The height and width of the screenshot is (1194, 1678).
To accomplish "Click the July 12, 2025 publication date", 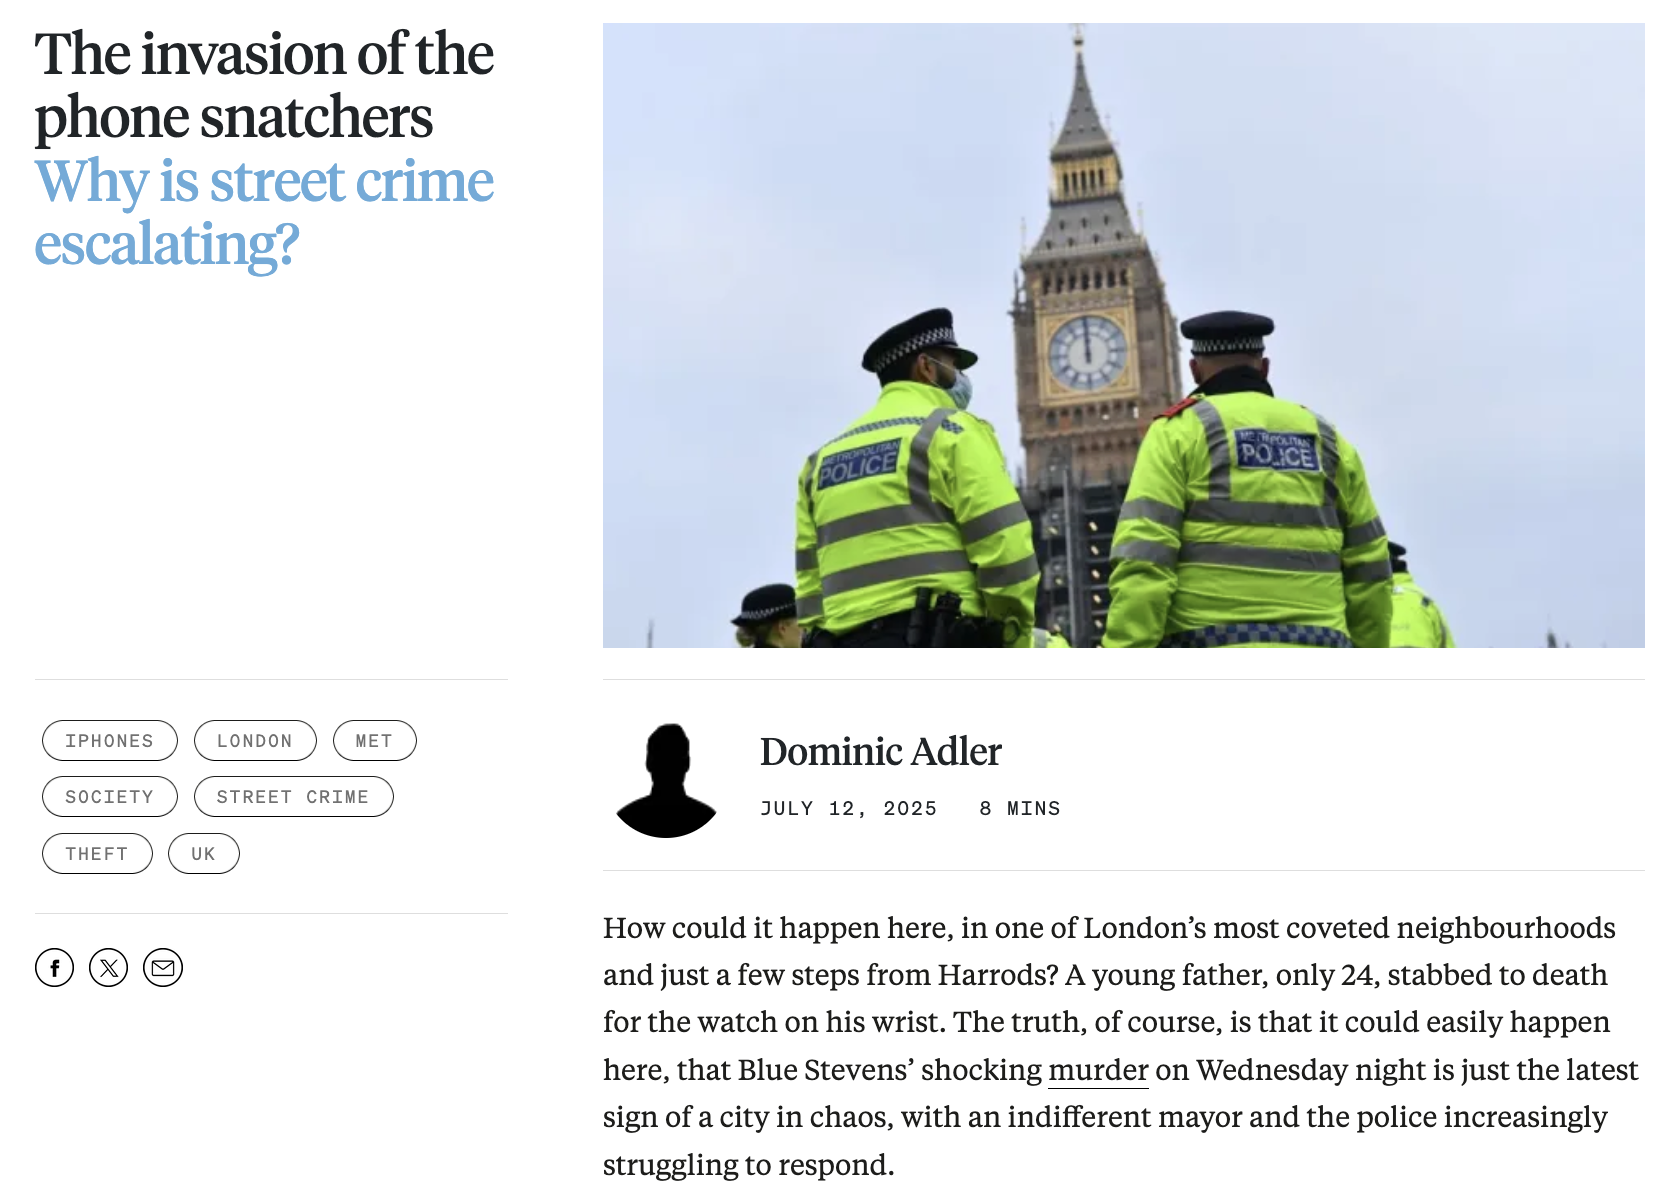I will pos(848,808).
